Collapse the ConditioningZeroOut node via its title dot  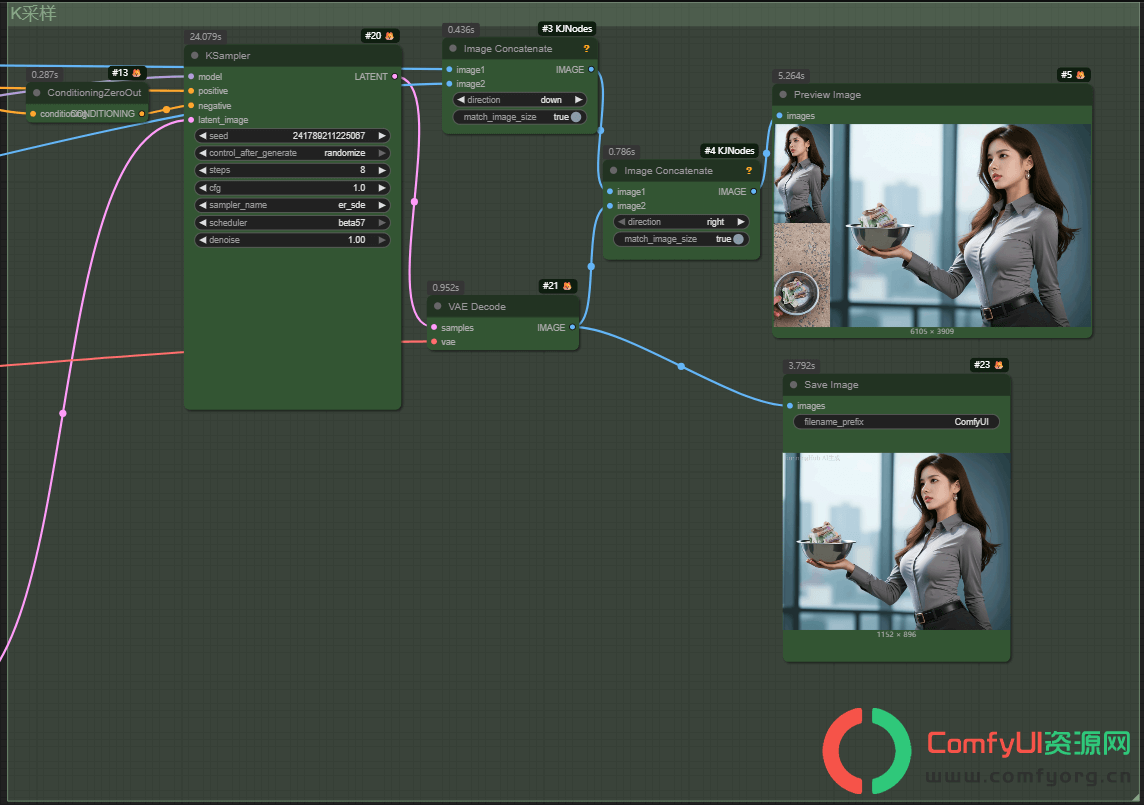point(37,93)
